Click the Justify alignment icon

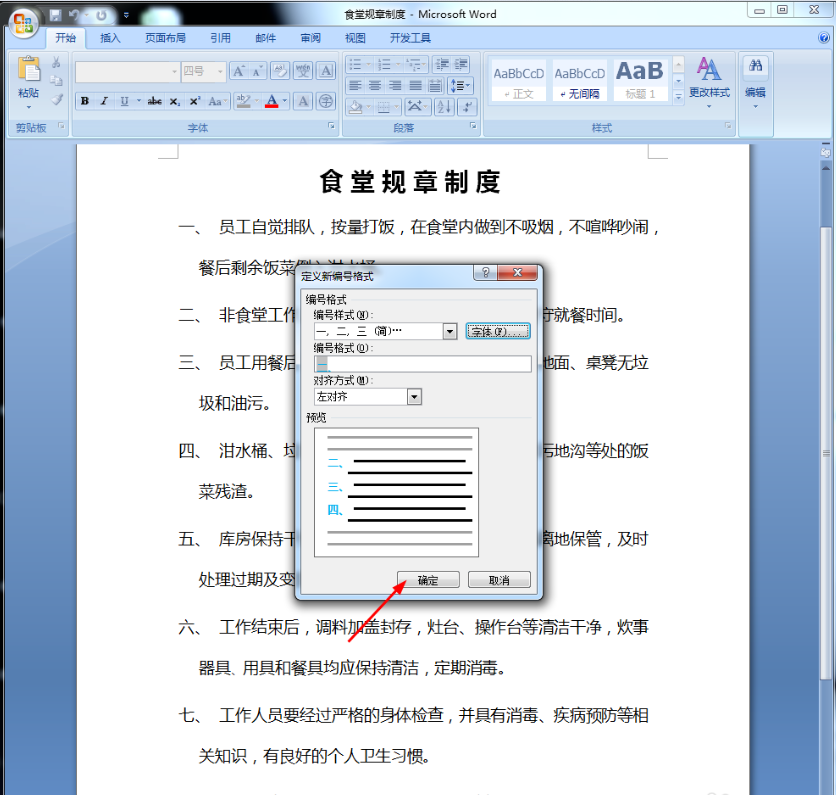[x=415, y=85]
